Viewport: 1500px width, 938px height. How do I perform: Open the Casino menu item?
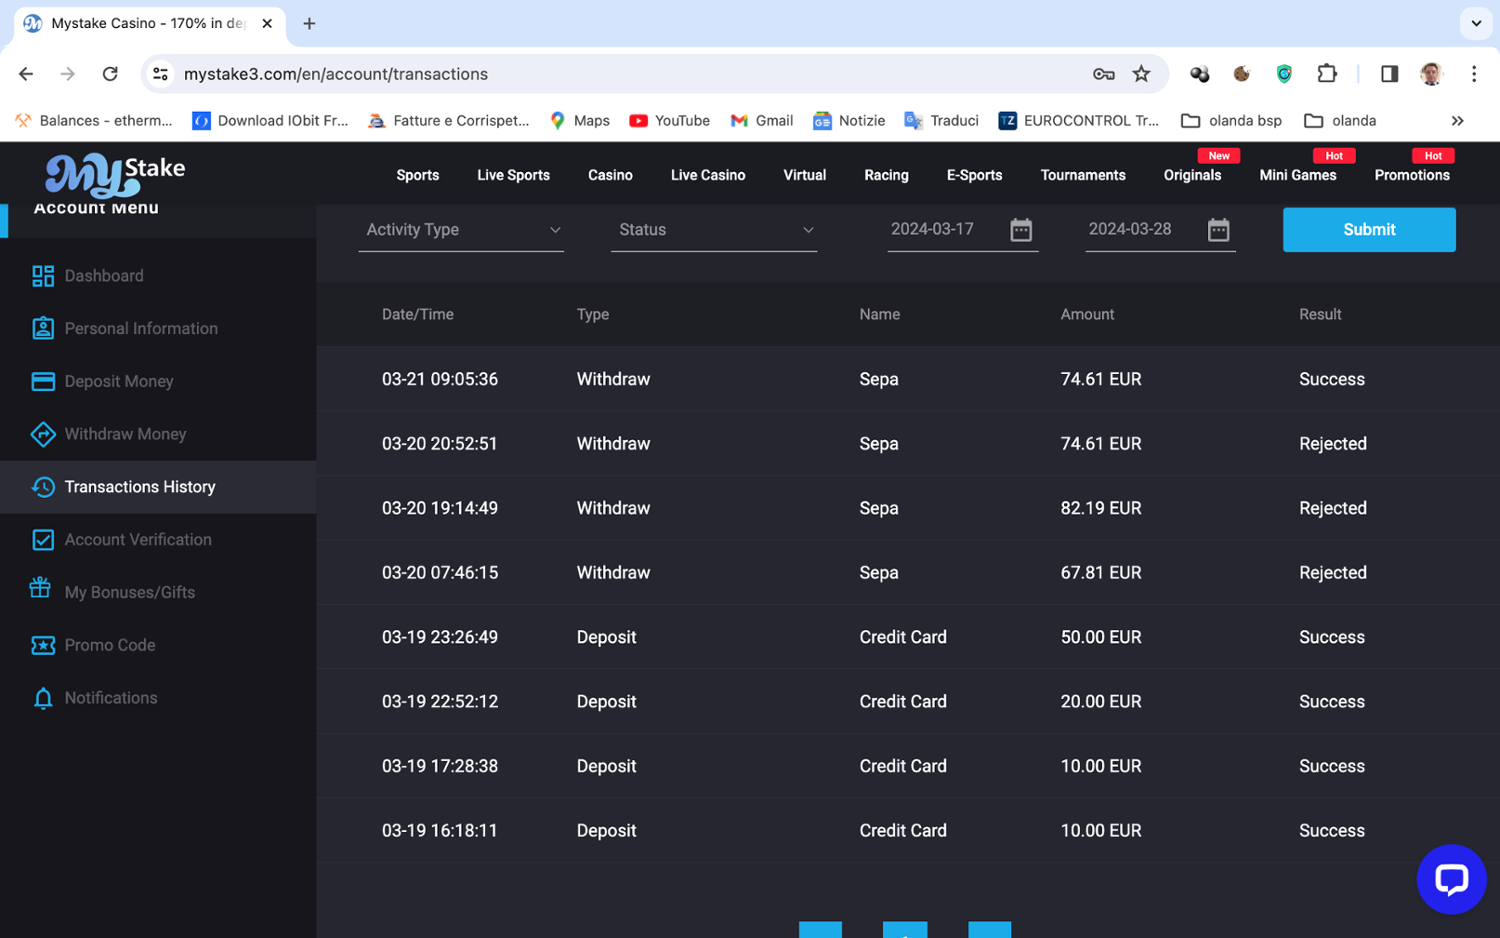[x=610, y=175]
